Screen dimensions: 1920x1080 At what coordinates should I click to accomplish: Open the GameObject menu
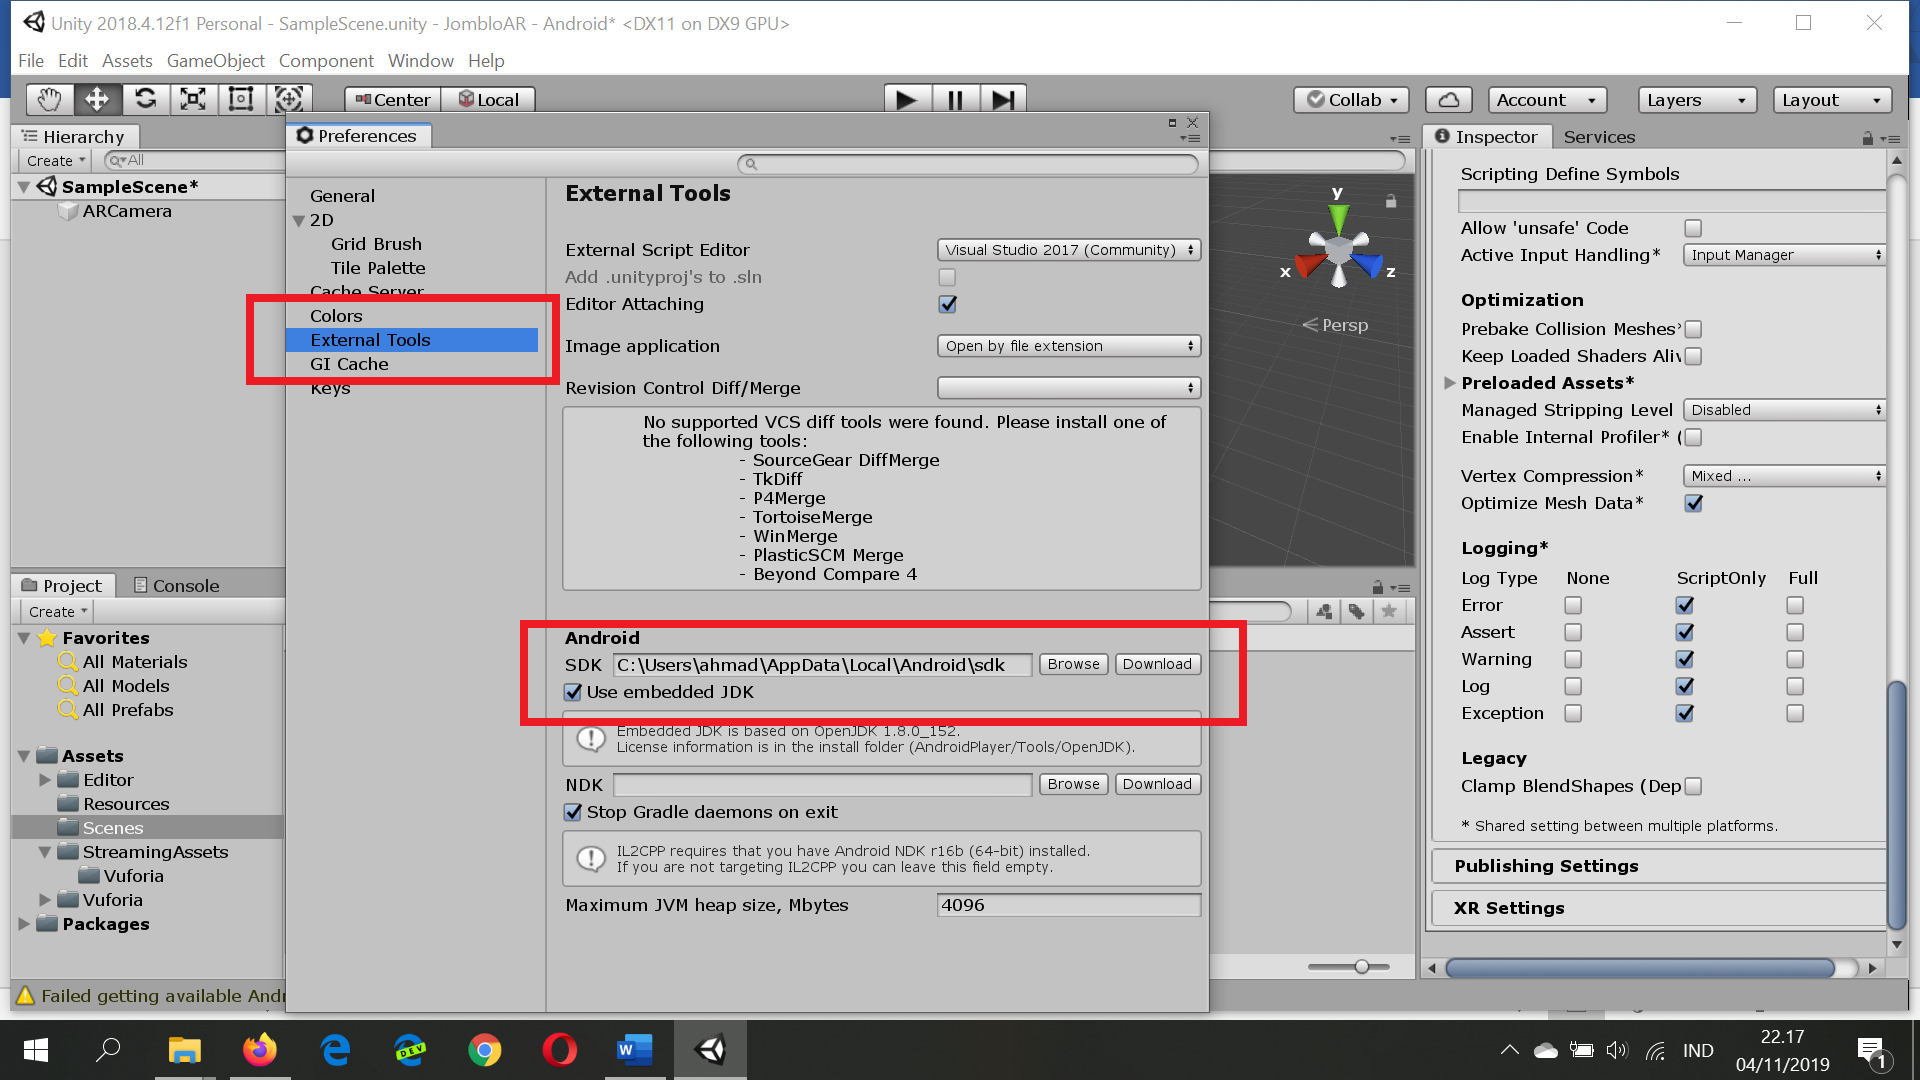click(215, 61)
